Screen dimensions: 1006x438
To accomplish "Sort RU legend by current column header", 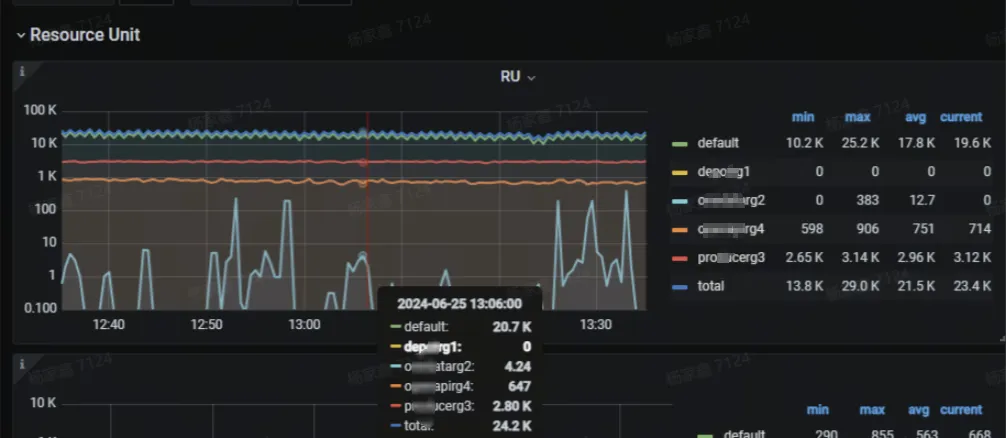I will click(x=960, y=117).
